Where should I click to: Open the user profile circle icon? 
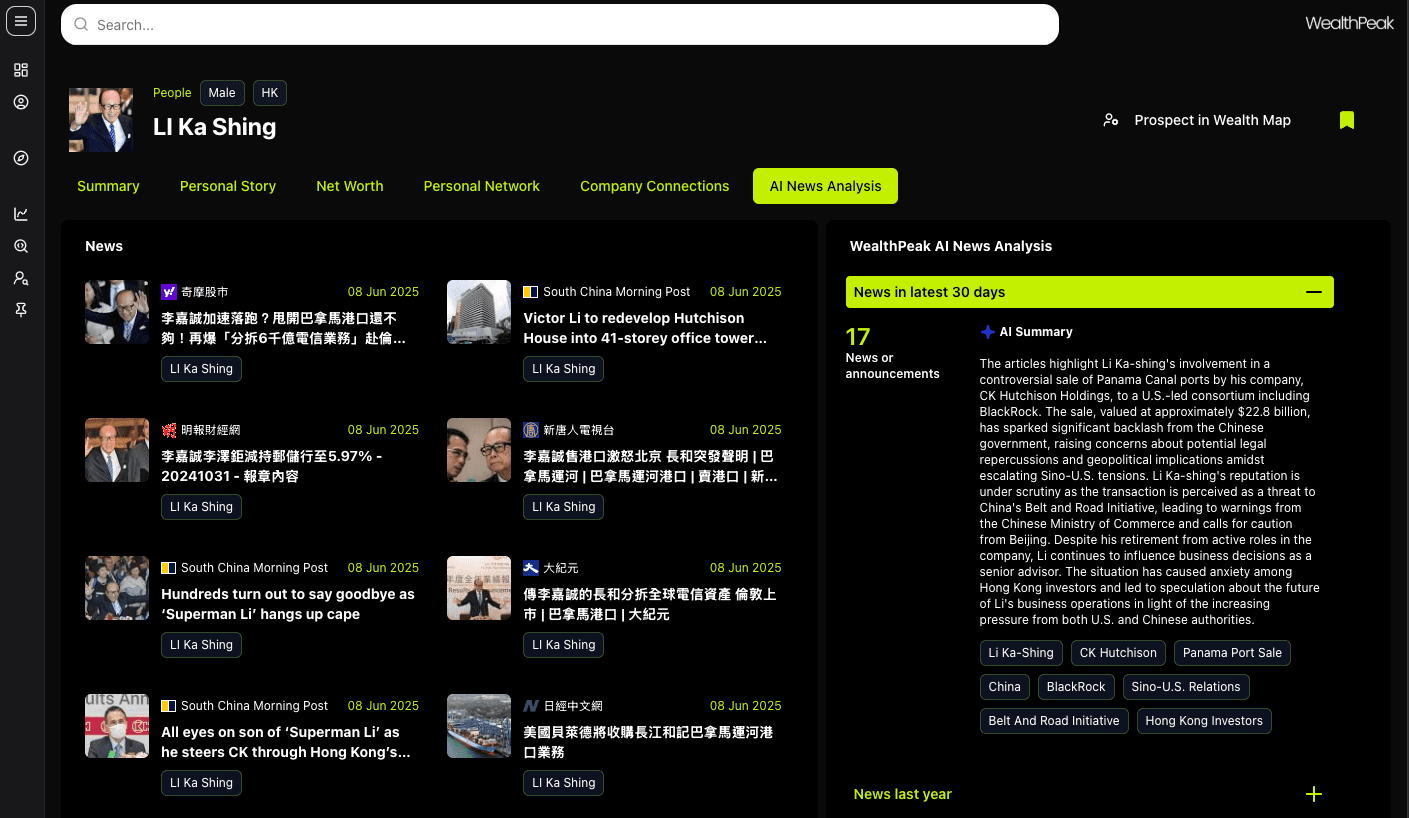[x=21, y=102]
